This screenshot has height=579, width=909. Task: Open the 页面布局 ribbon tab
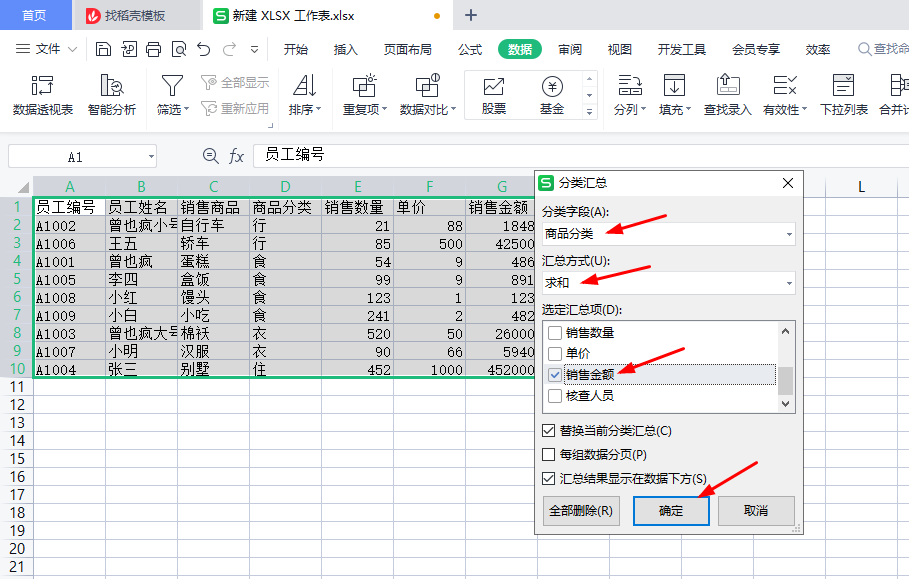click(x=408, y=49)
